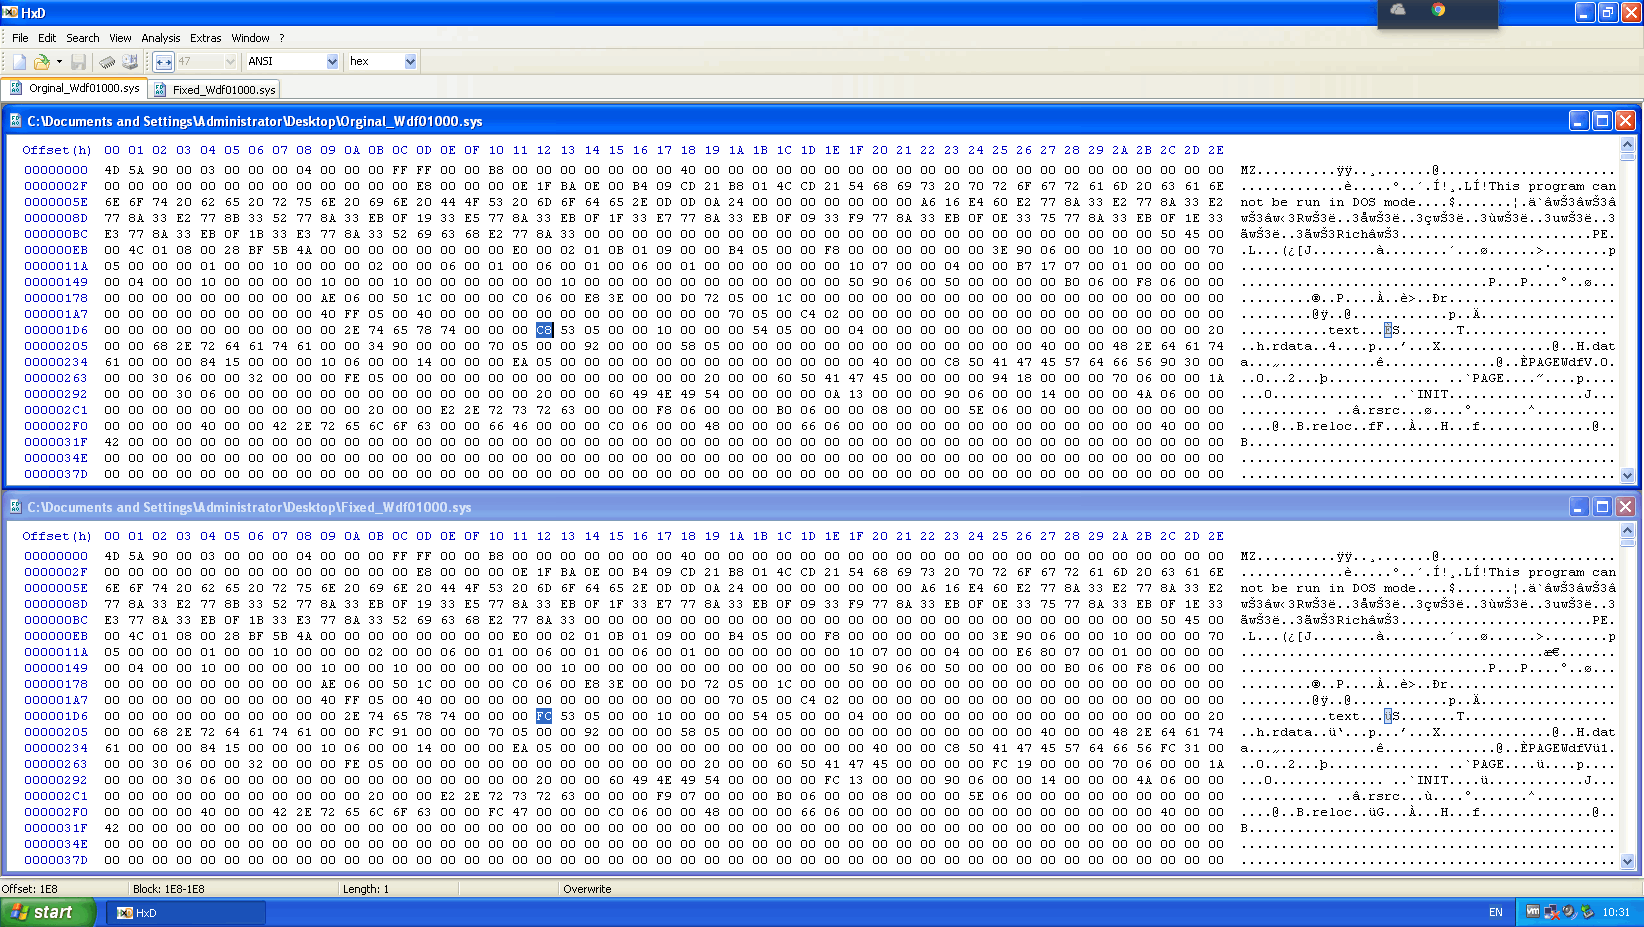Open the Windows Start menu
This screenshot has height=927, width=1644.
(x=48, y=912)
